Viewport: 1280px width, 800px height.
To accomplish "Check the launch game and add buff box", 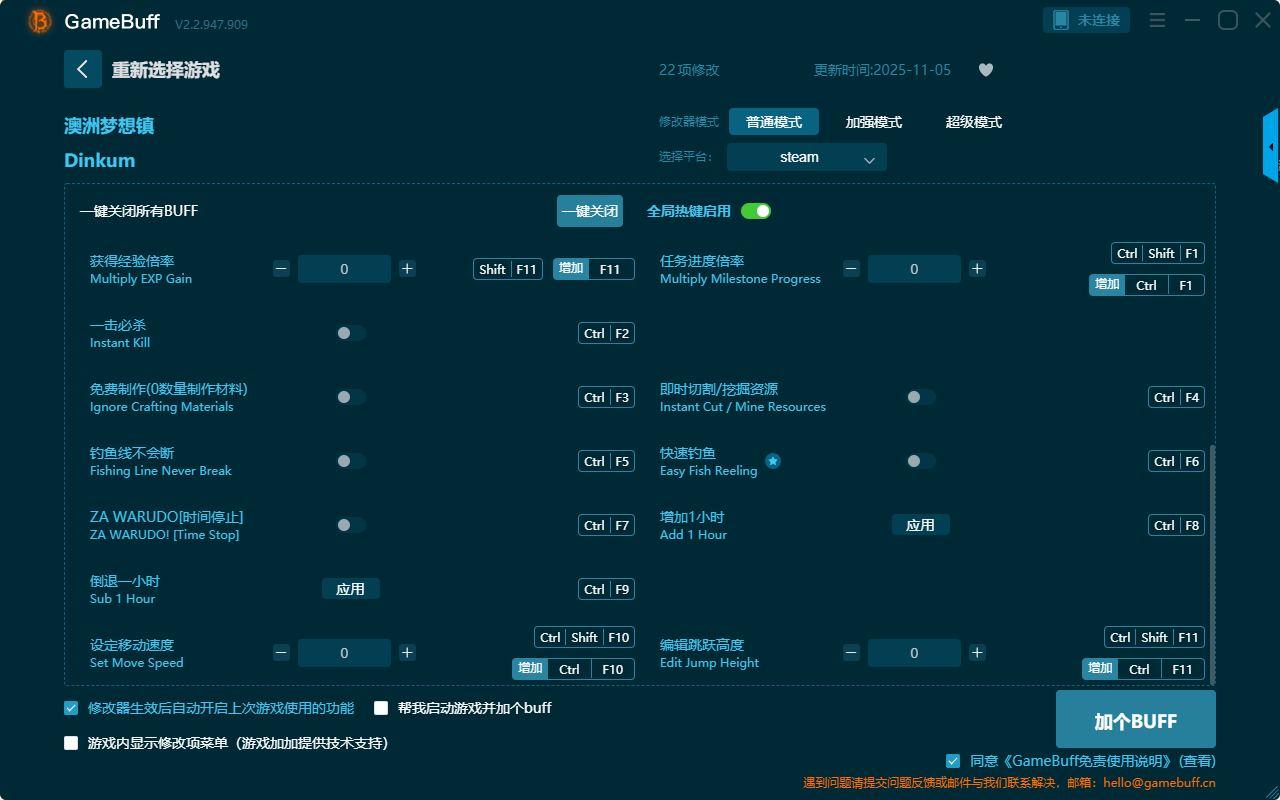I will [x=381, y=708].
